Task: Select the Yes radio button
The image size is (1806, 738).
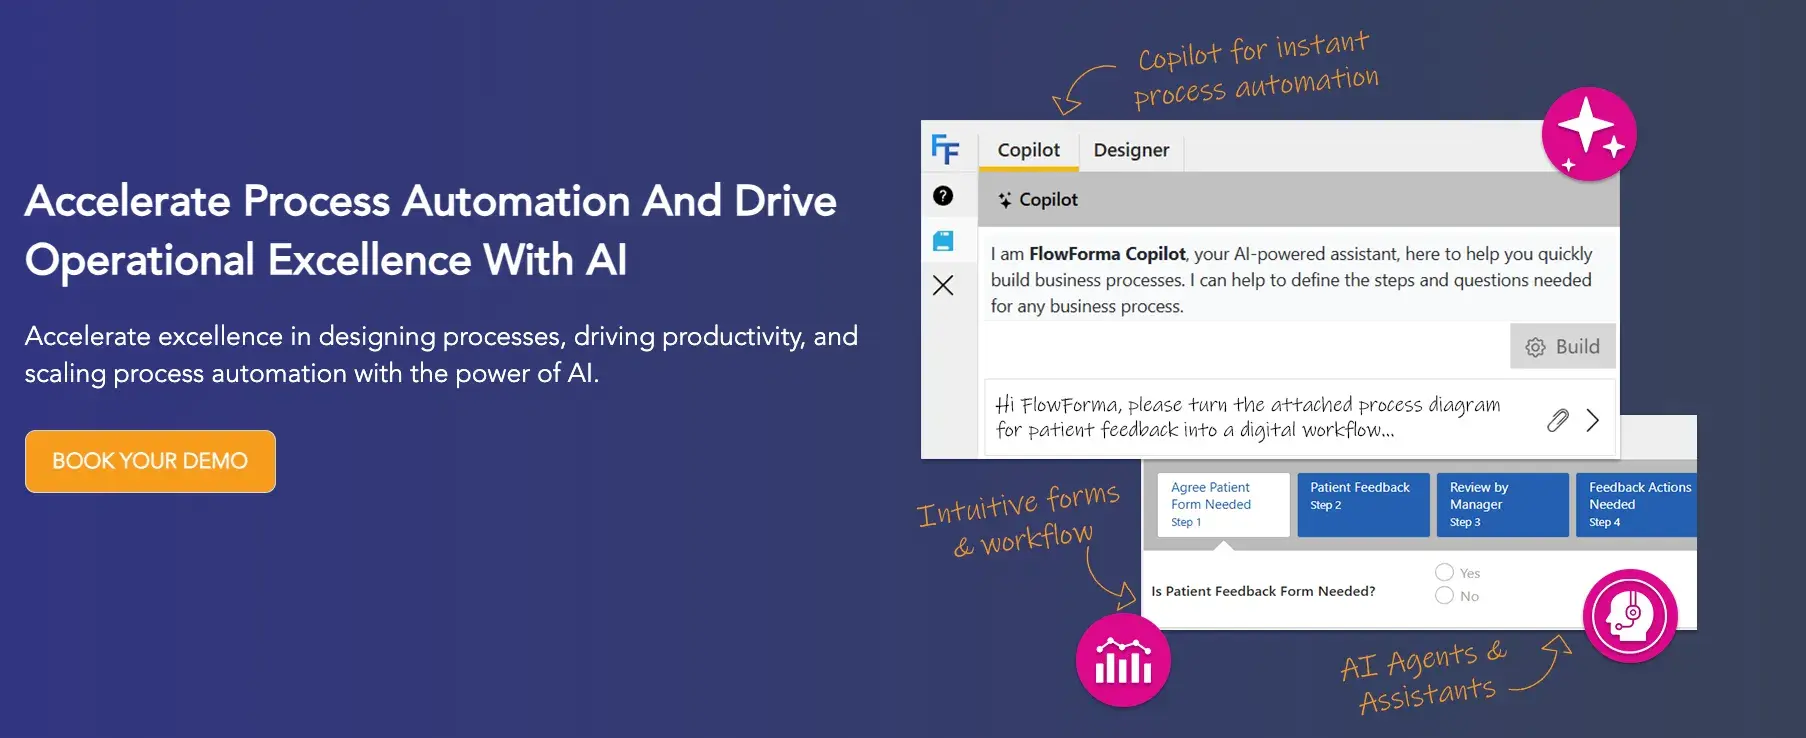Action: [x=1444, y=572]
